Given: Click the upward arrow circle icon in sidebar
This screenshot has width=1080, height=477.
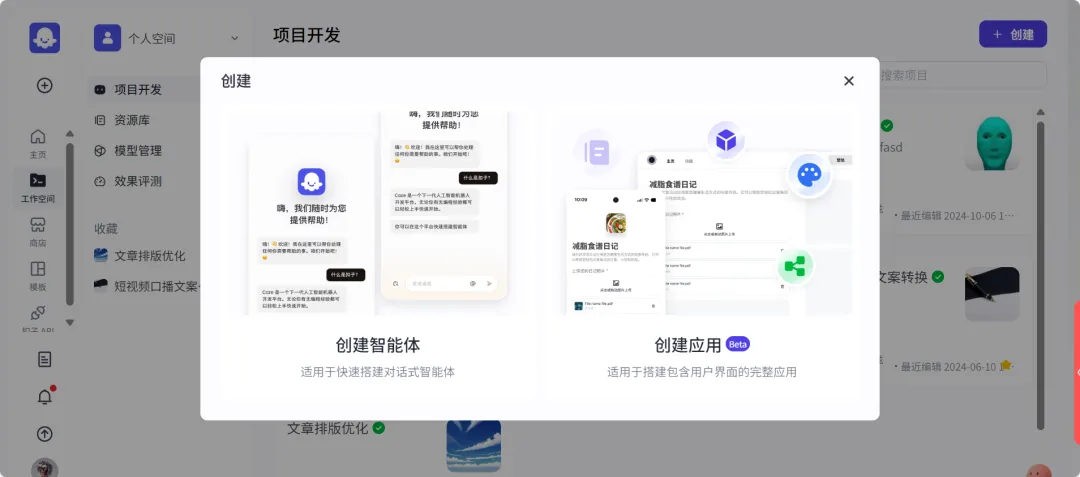Looking at the screenshot, I should 45,434.
